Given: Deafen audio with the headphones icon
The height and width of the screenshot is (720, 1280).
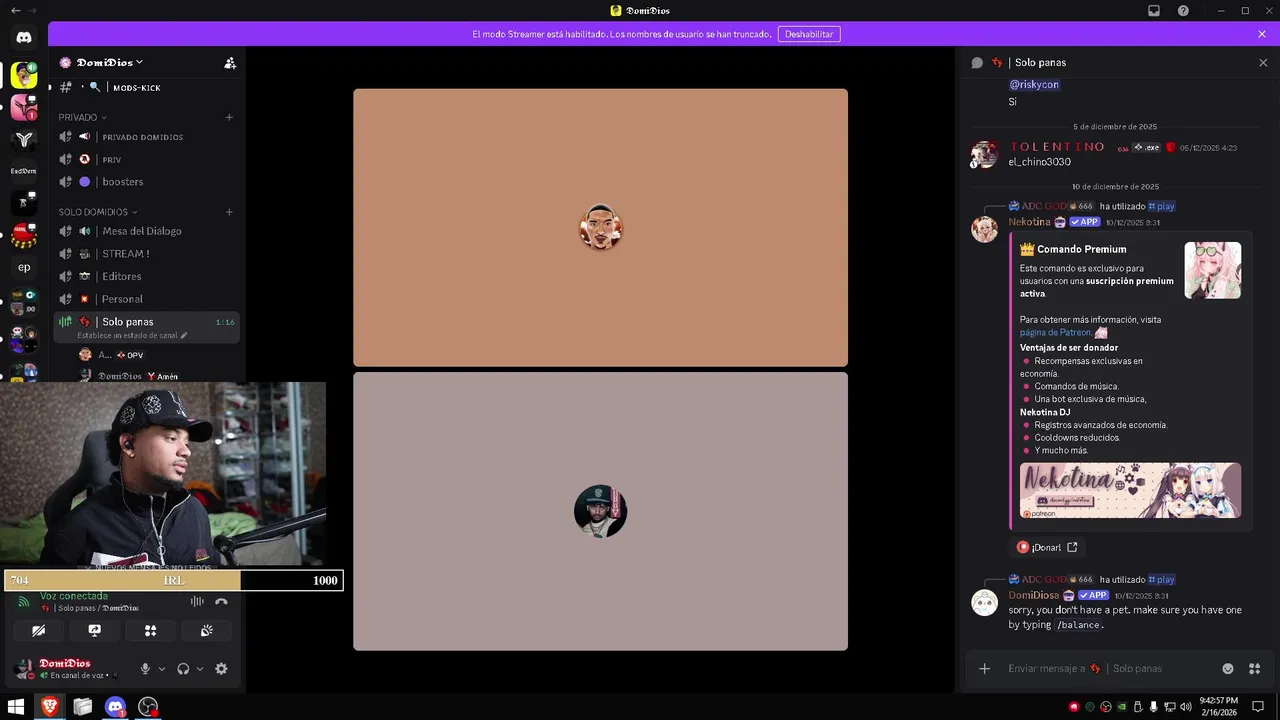Looking at the screenshot, I should [183, 669].
